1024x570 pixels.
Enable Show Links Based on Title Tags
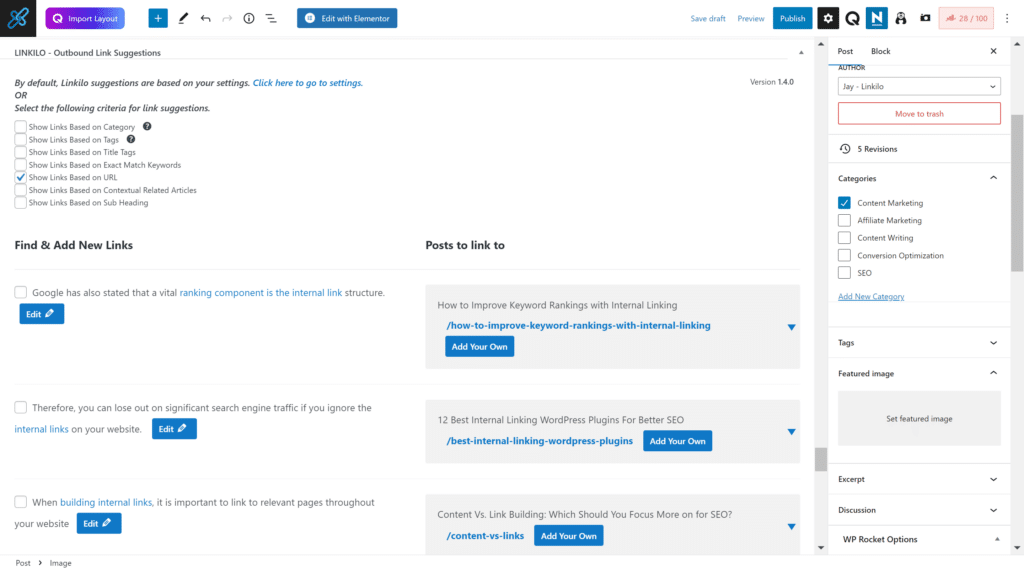click(20, 152)
